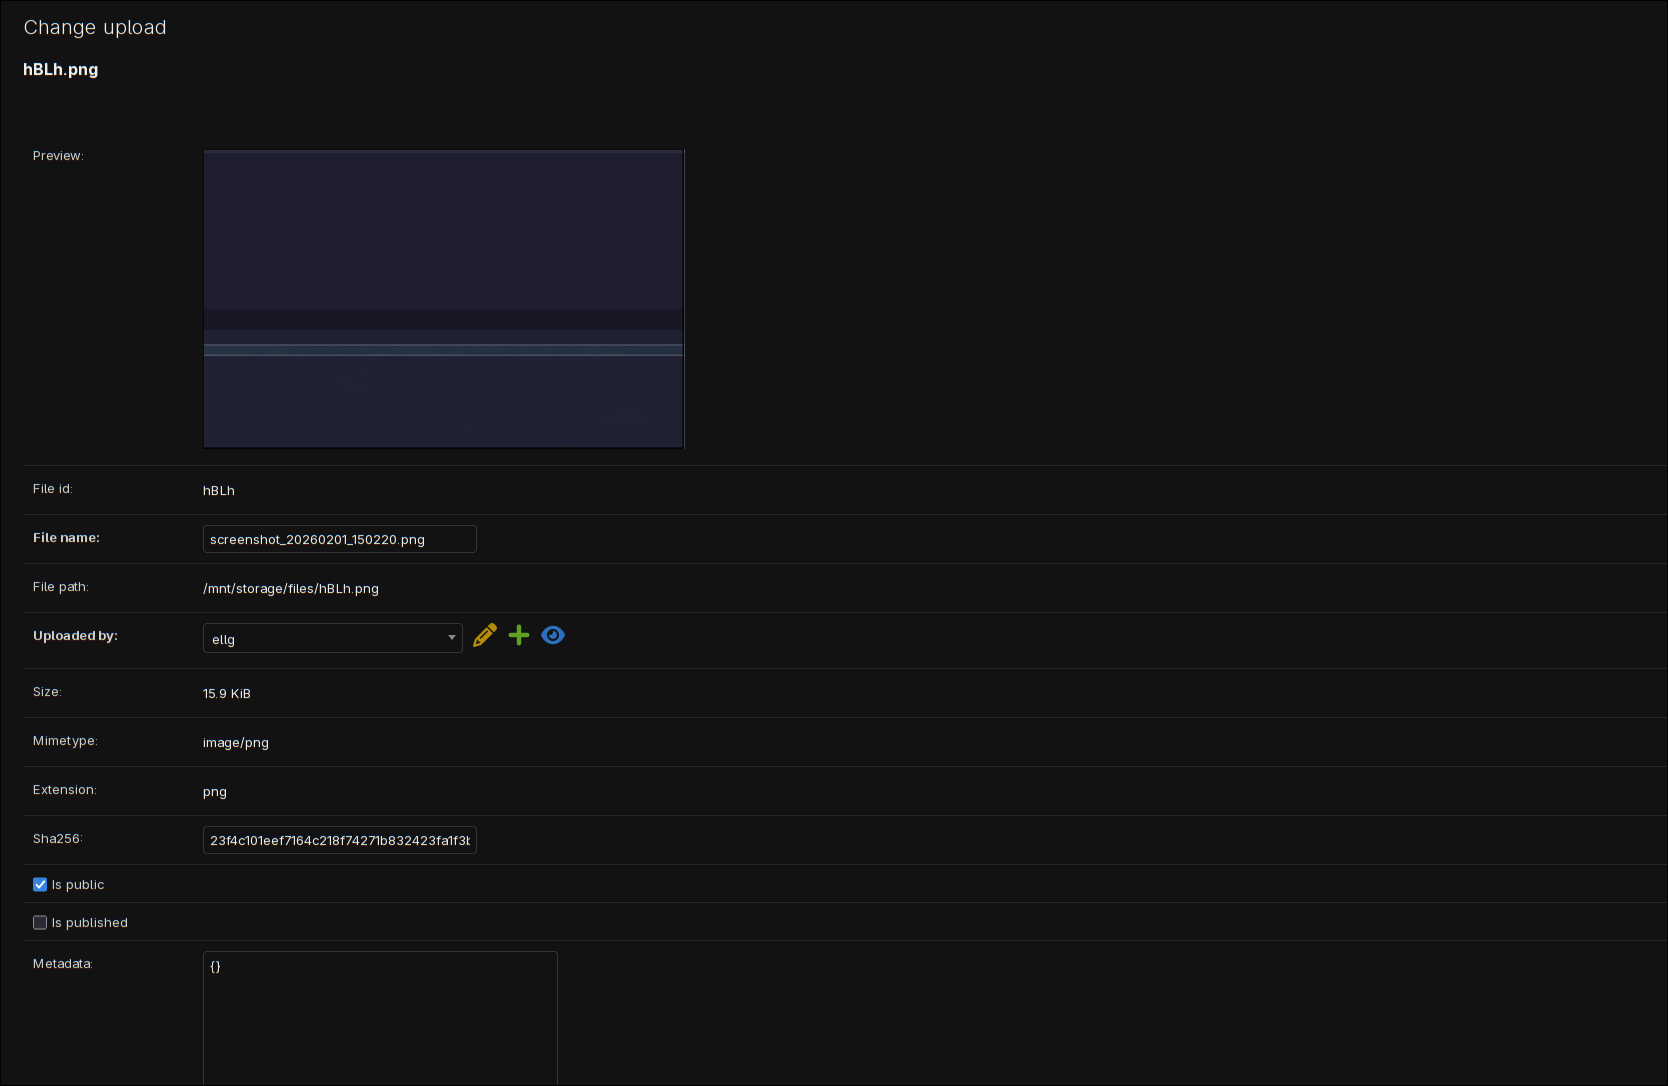Open the Uploaded by dropdown showing ellg
The height and width of the screenshot is (1086, 1668).
click(x=332, y=639)
